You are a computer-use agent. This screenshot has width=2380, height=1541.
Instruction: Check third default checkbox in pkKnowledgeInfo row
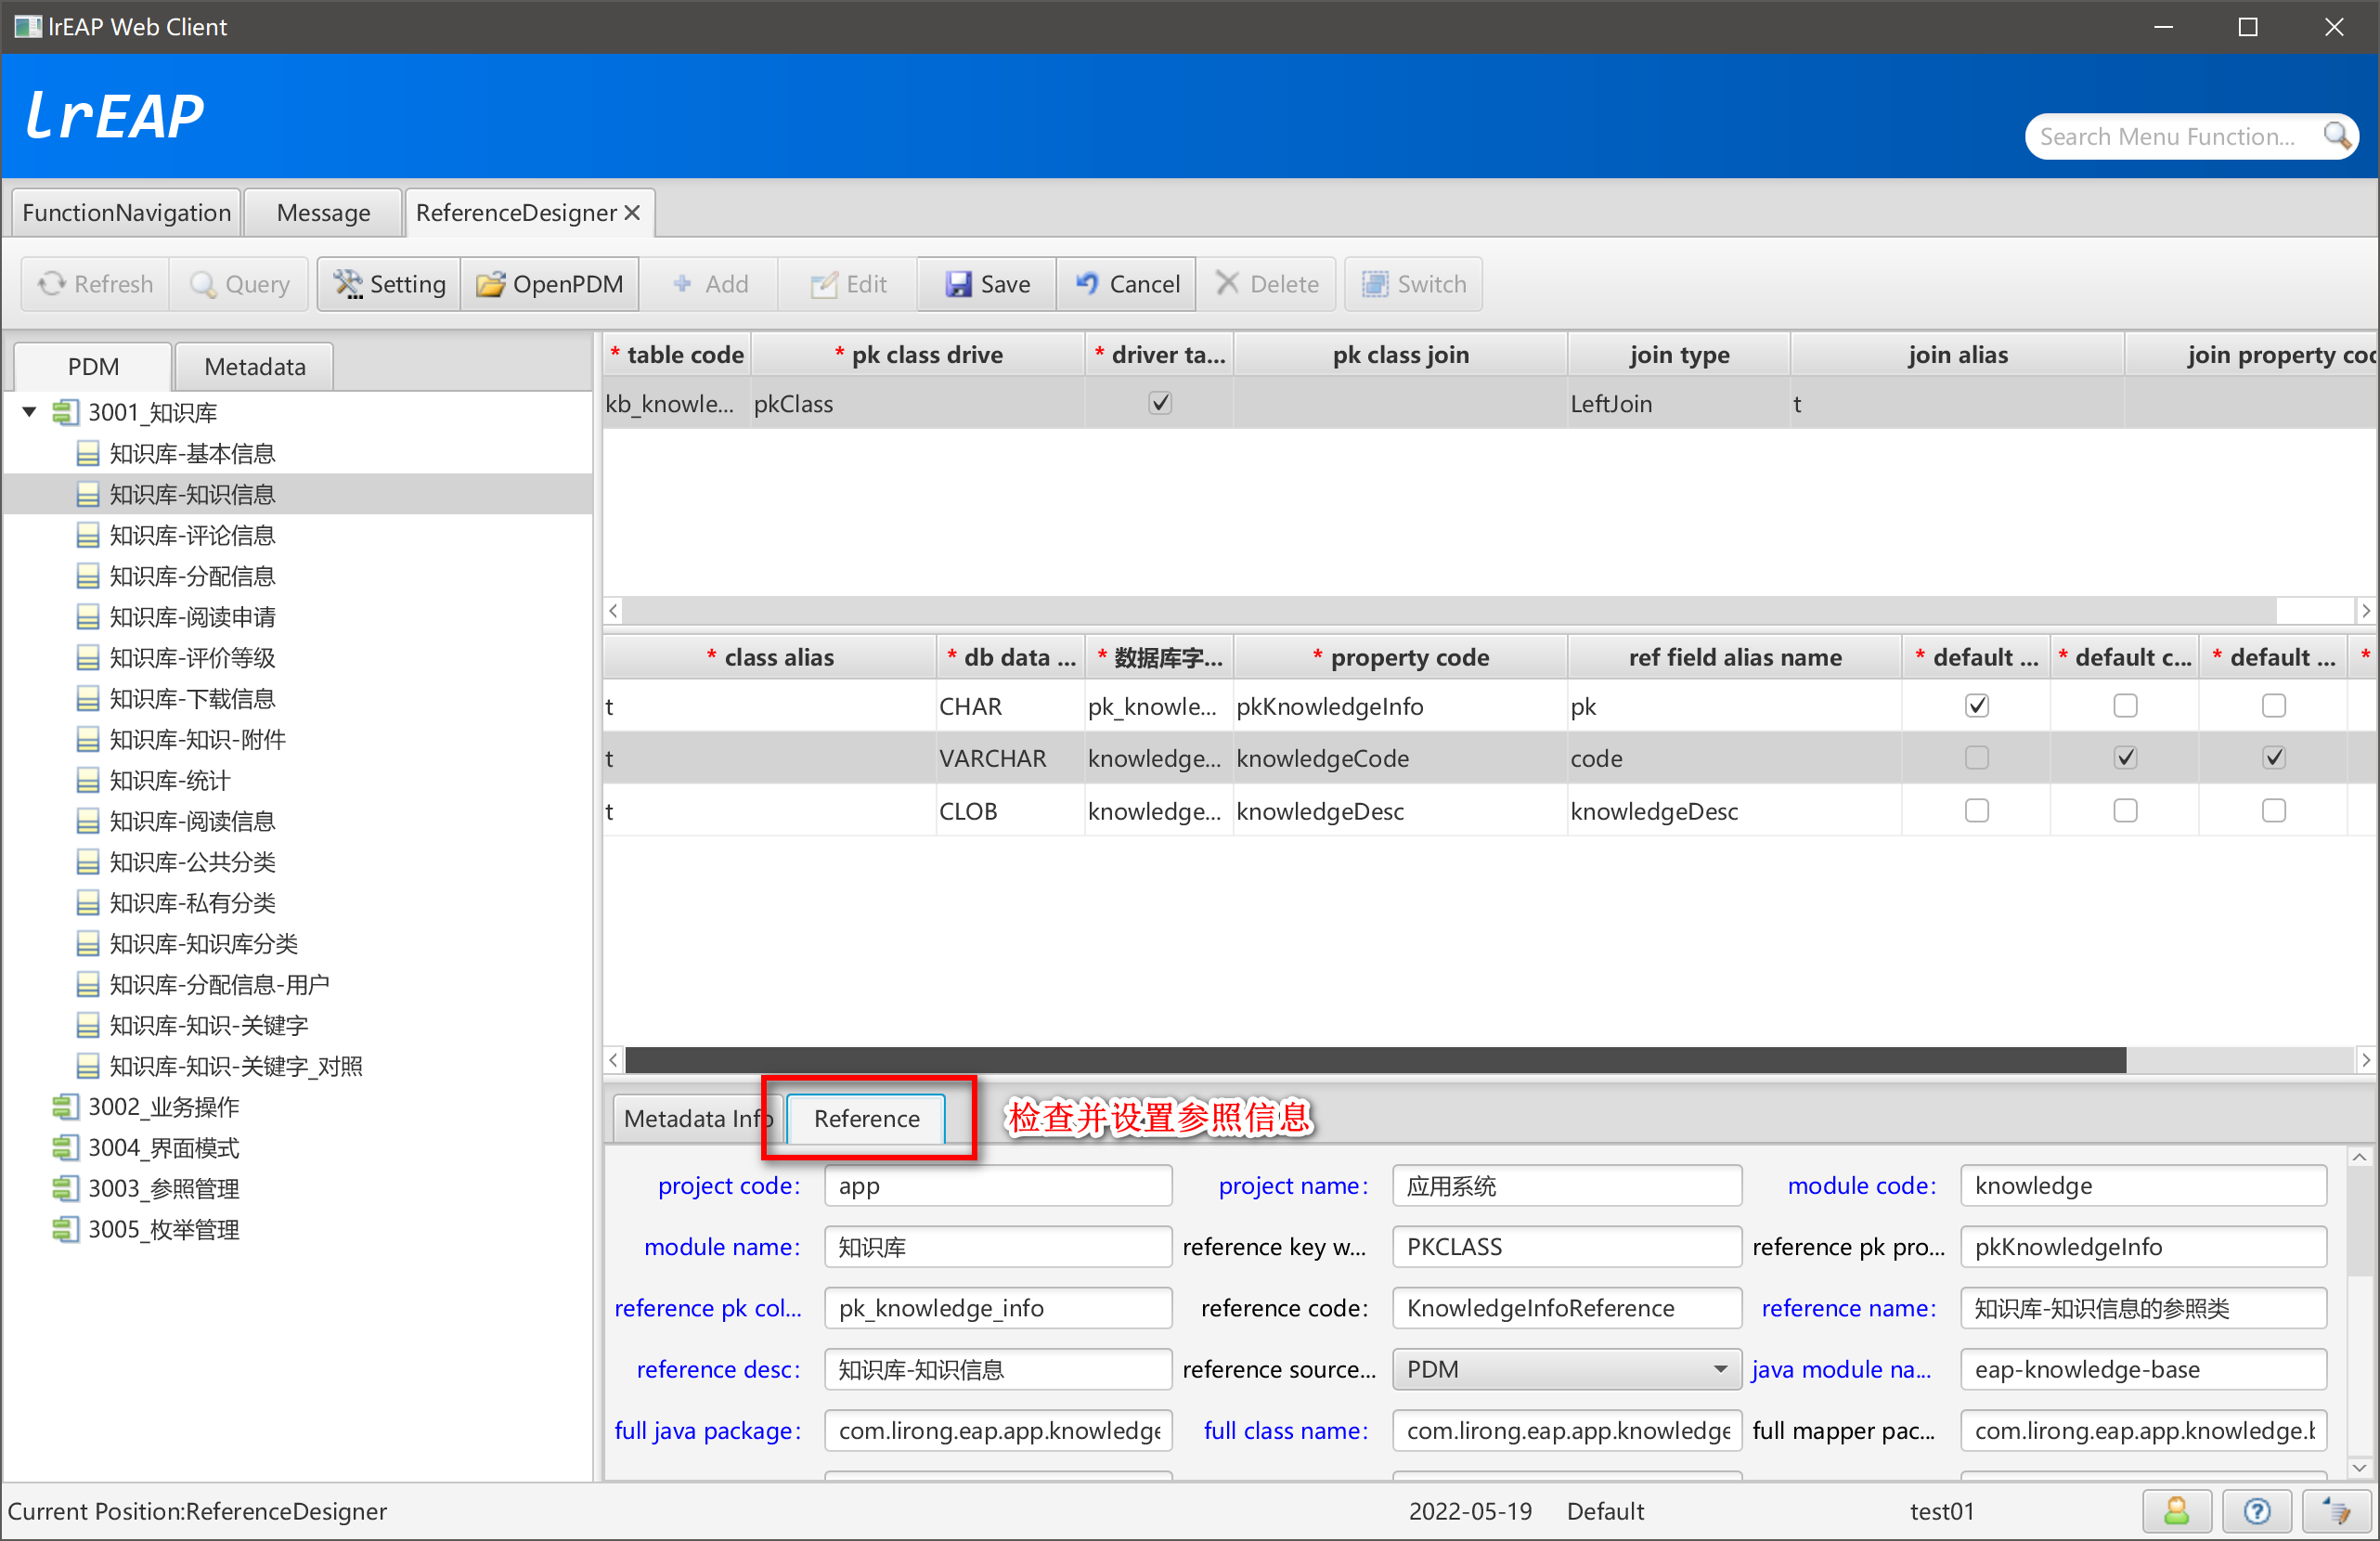(x=2274, y=706)
